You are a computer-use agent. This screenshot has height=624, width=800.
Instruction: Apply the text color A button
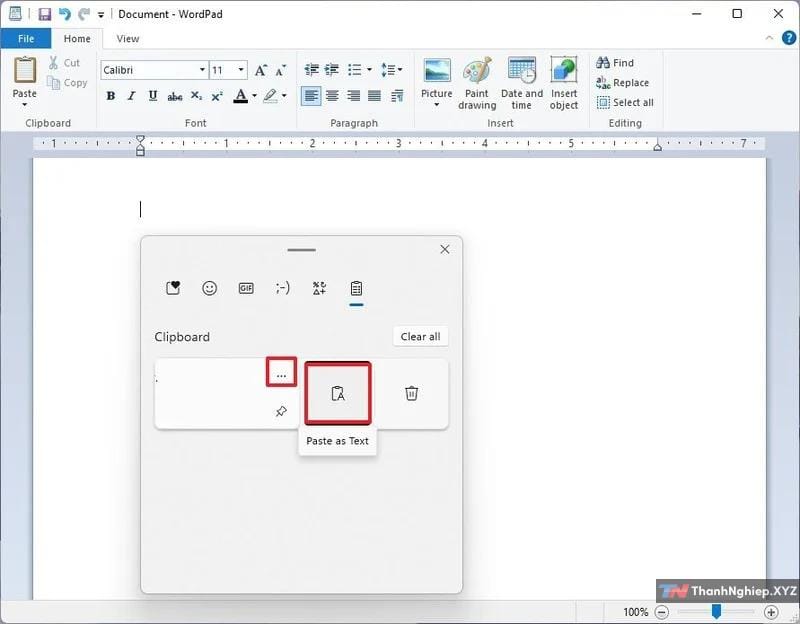pyautogui.click(x=241, y=95)
